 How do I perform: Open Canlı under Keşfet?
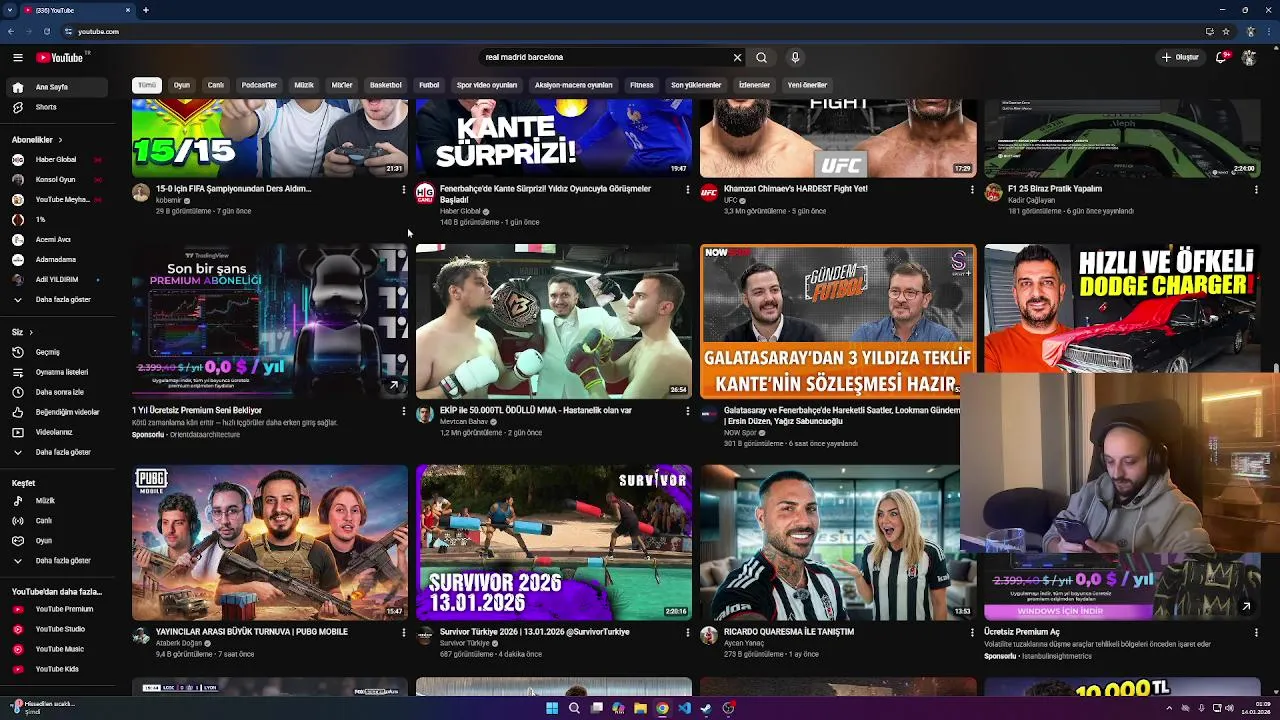(x=55, y=520)
